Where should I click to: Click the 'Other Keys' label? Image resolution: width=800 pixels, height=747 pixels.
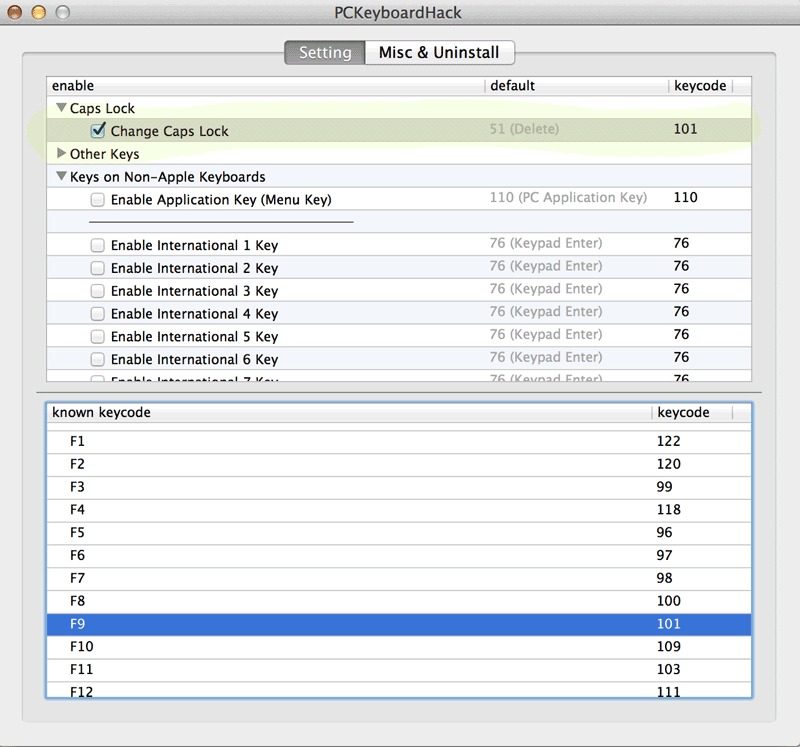pos(105,154)
